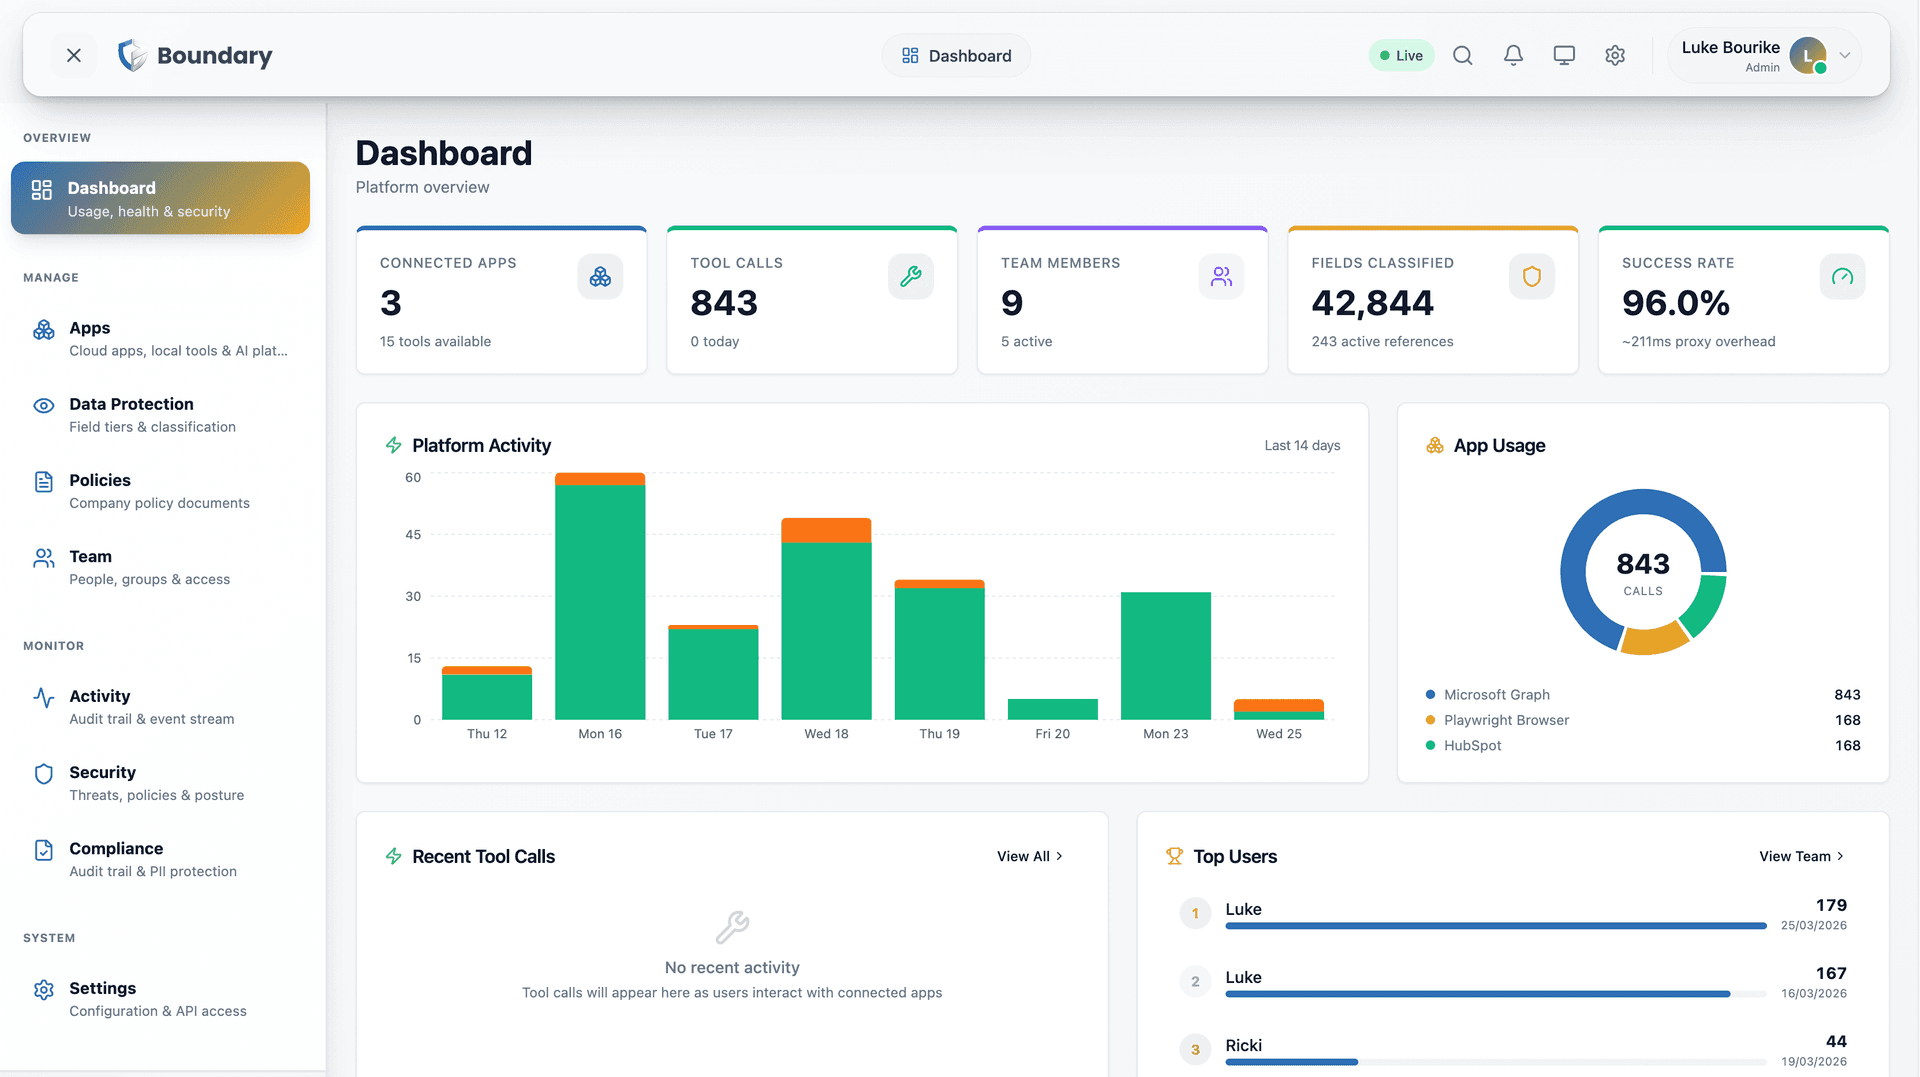The image size is (1920, 1077).
Task: Click the Fields Classified shield icon
Action: point(1531,277)
